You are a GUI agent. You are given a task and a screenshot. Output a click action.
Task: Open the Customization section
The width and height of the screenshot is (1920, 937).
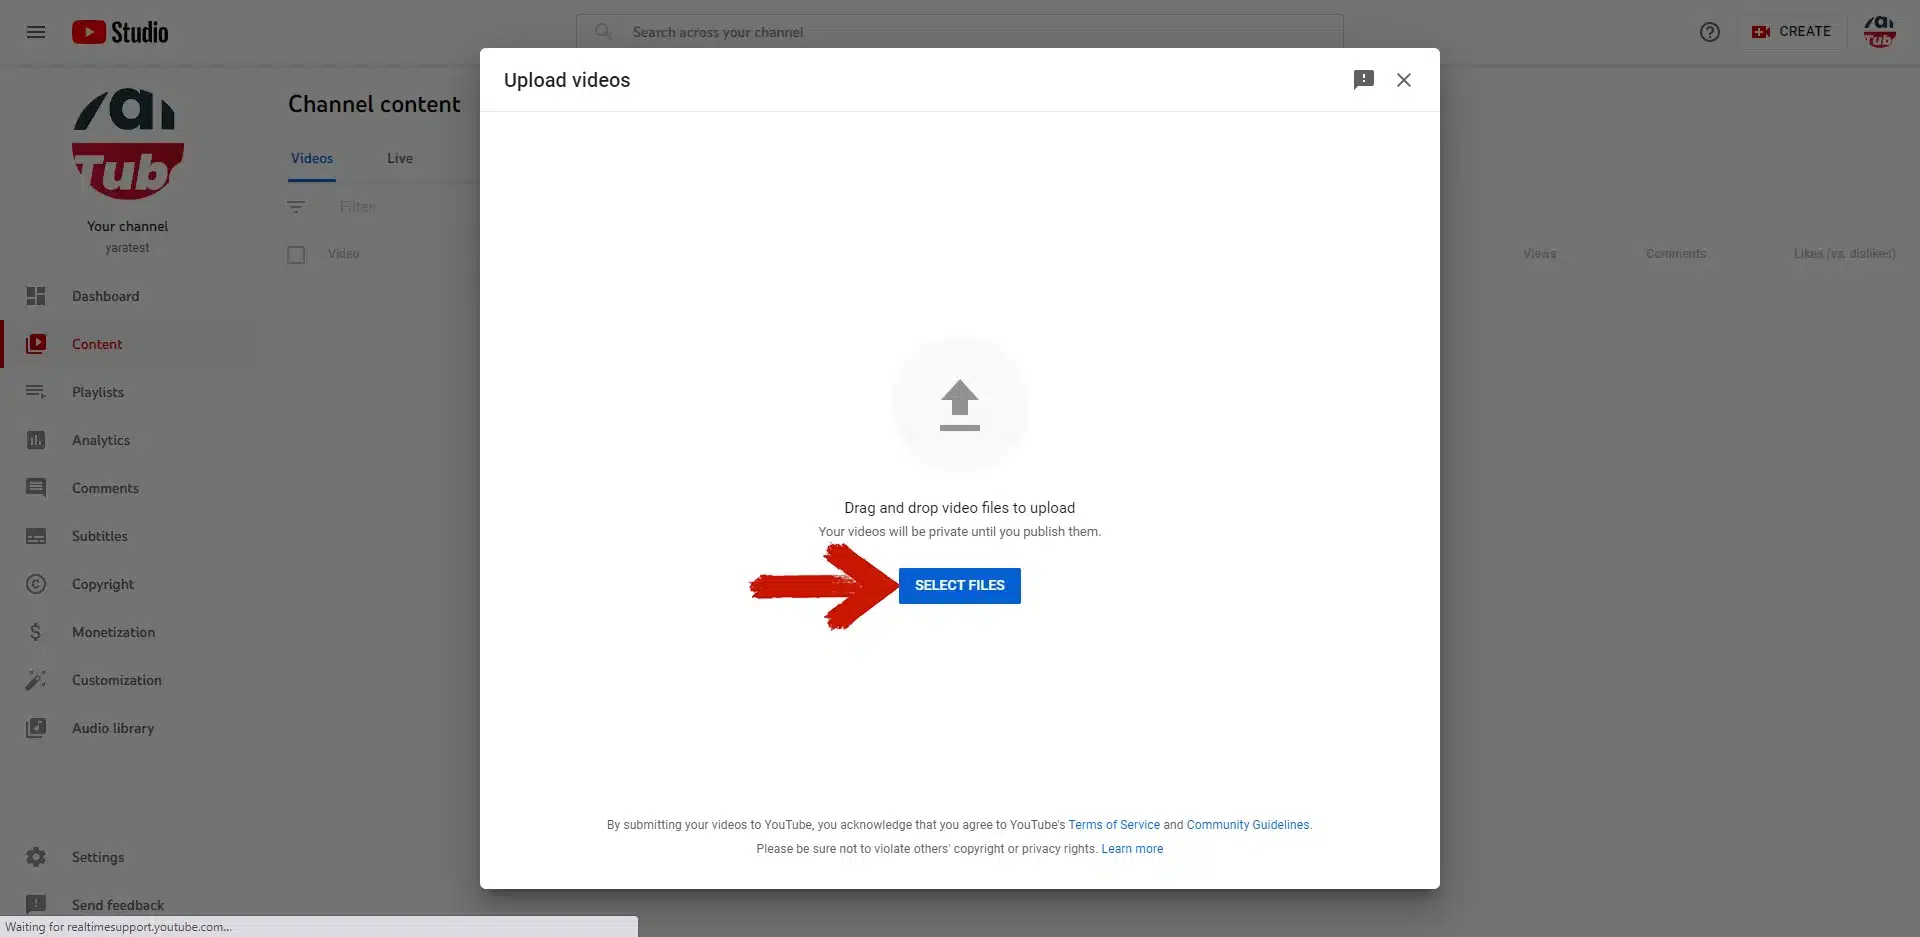[117, 680]
